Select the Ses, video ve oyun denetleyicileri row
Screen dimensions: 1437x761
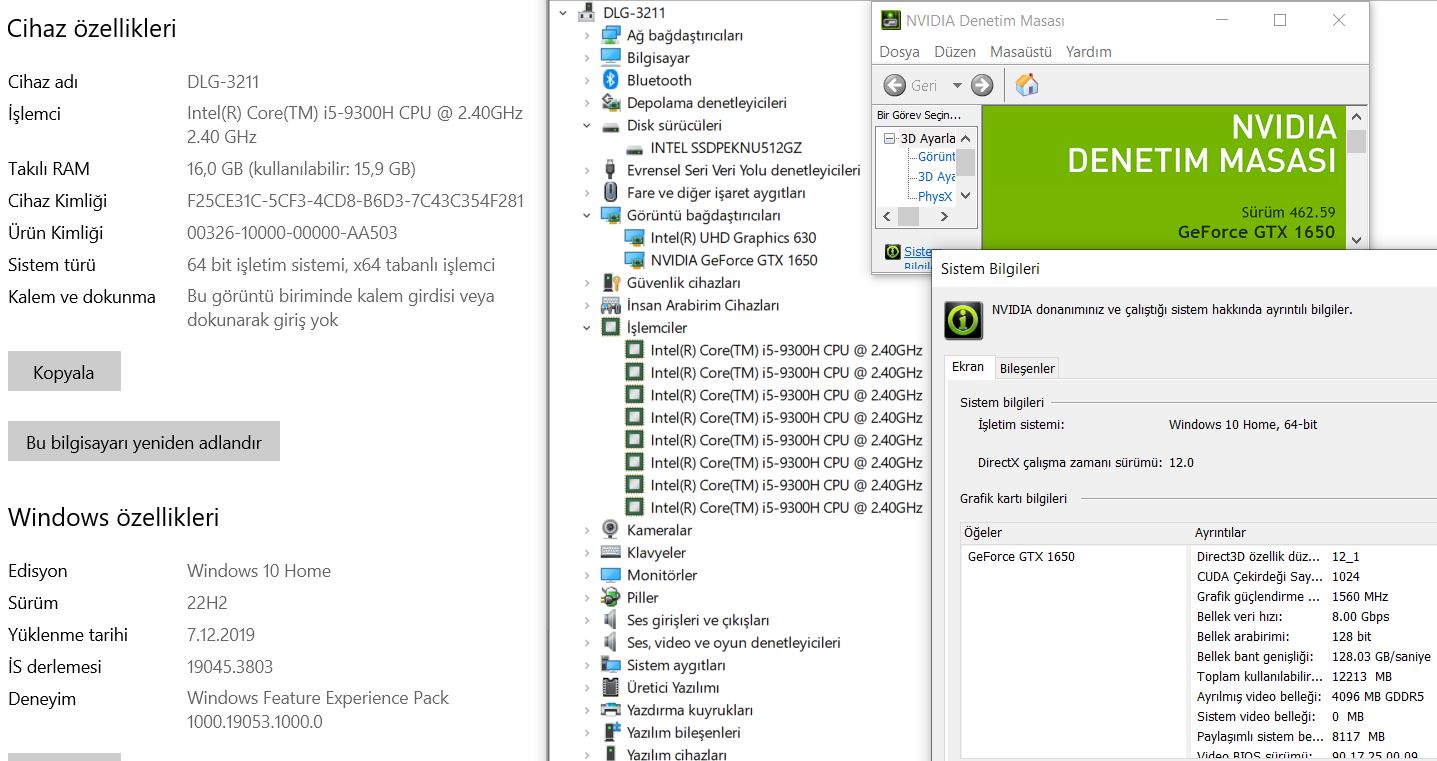click(x=733, y=643)
